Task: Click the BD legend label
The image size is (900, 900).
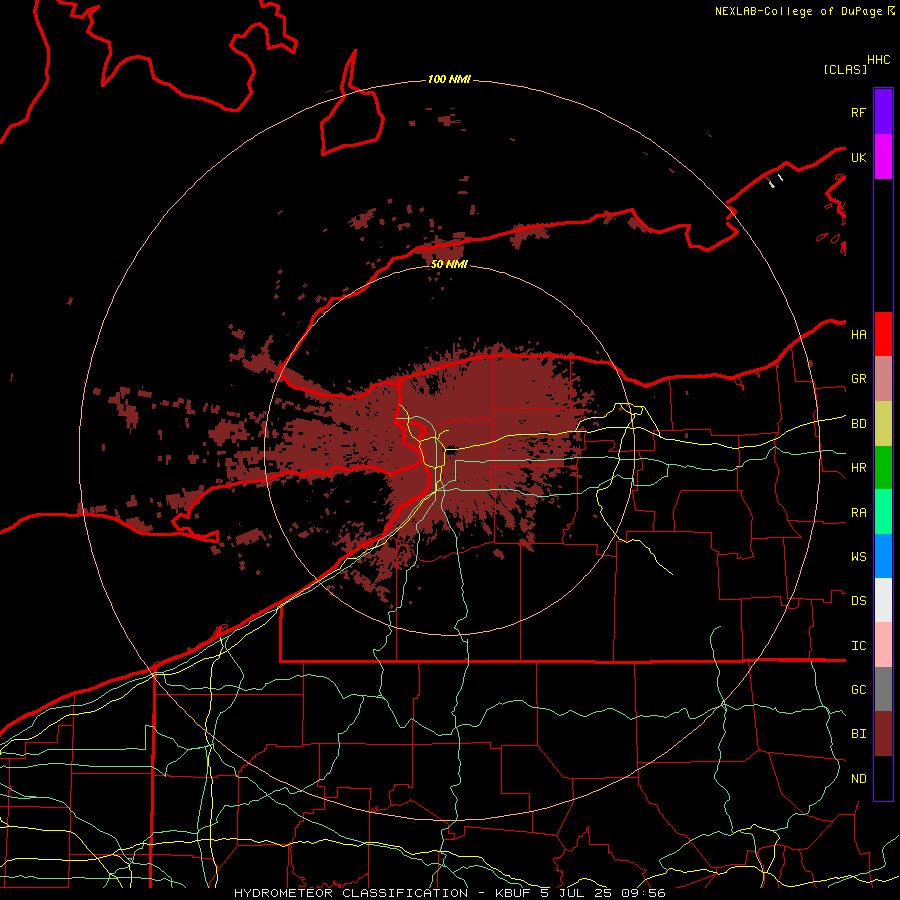Action: (859, 424)
